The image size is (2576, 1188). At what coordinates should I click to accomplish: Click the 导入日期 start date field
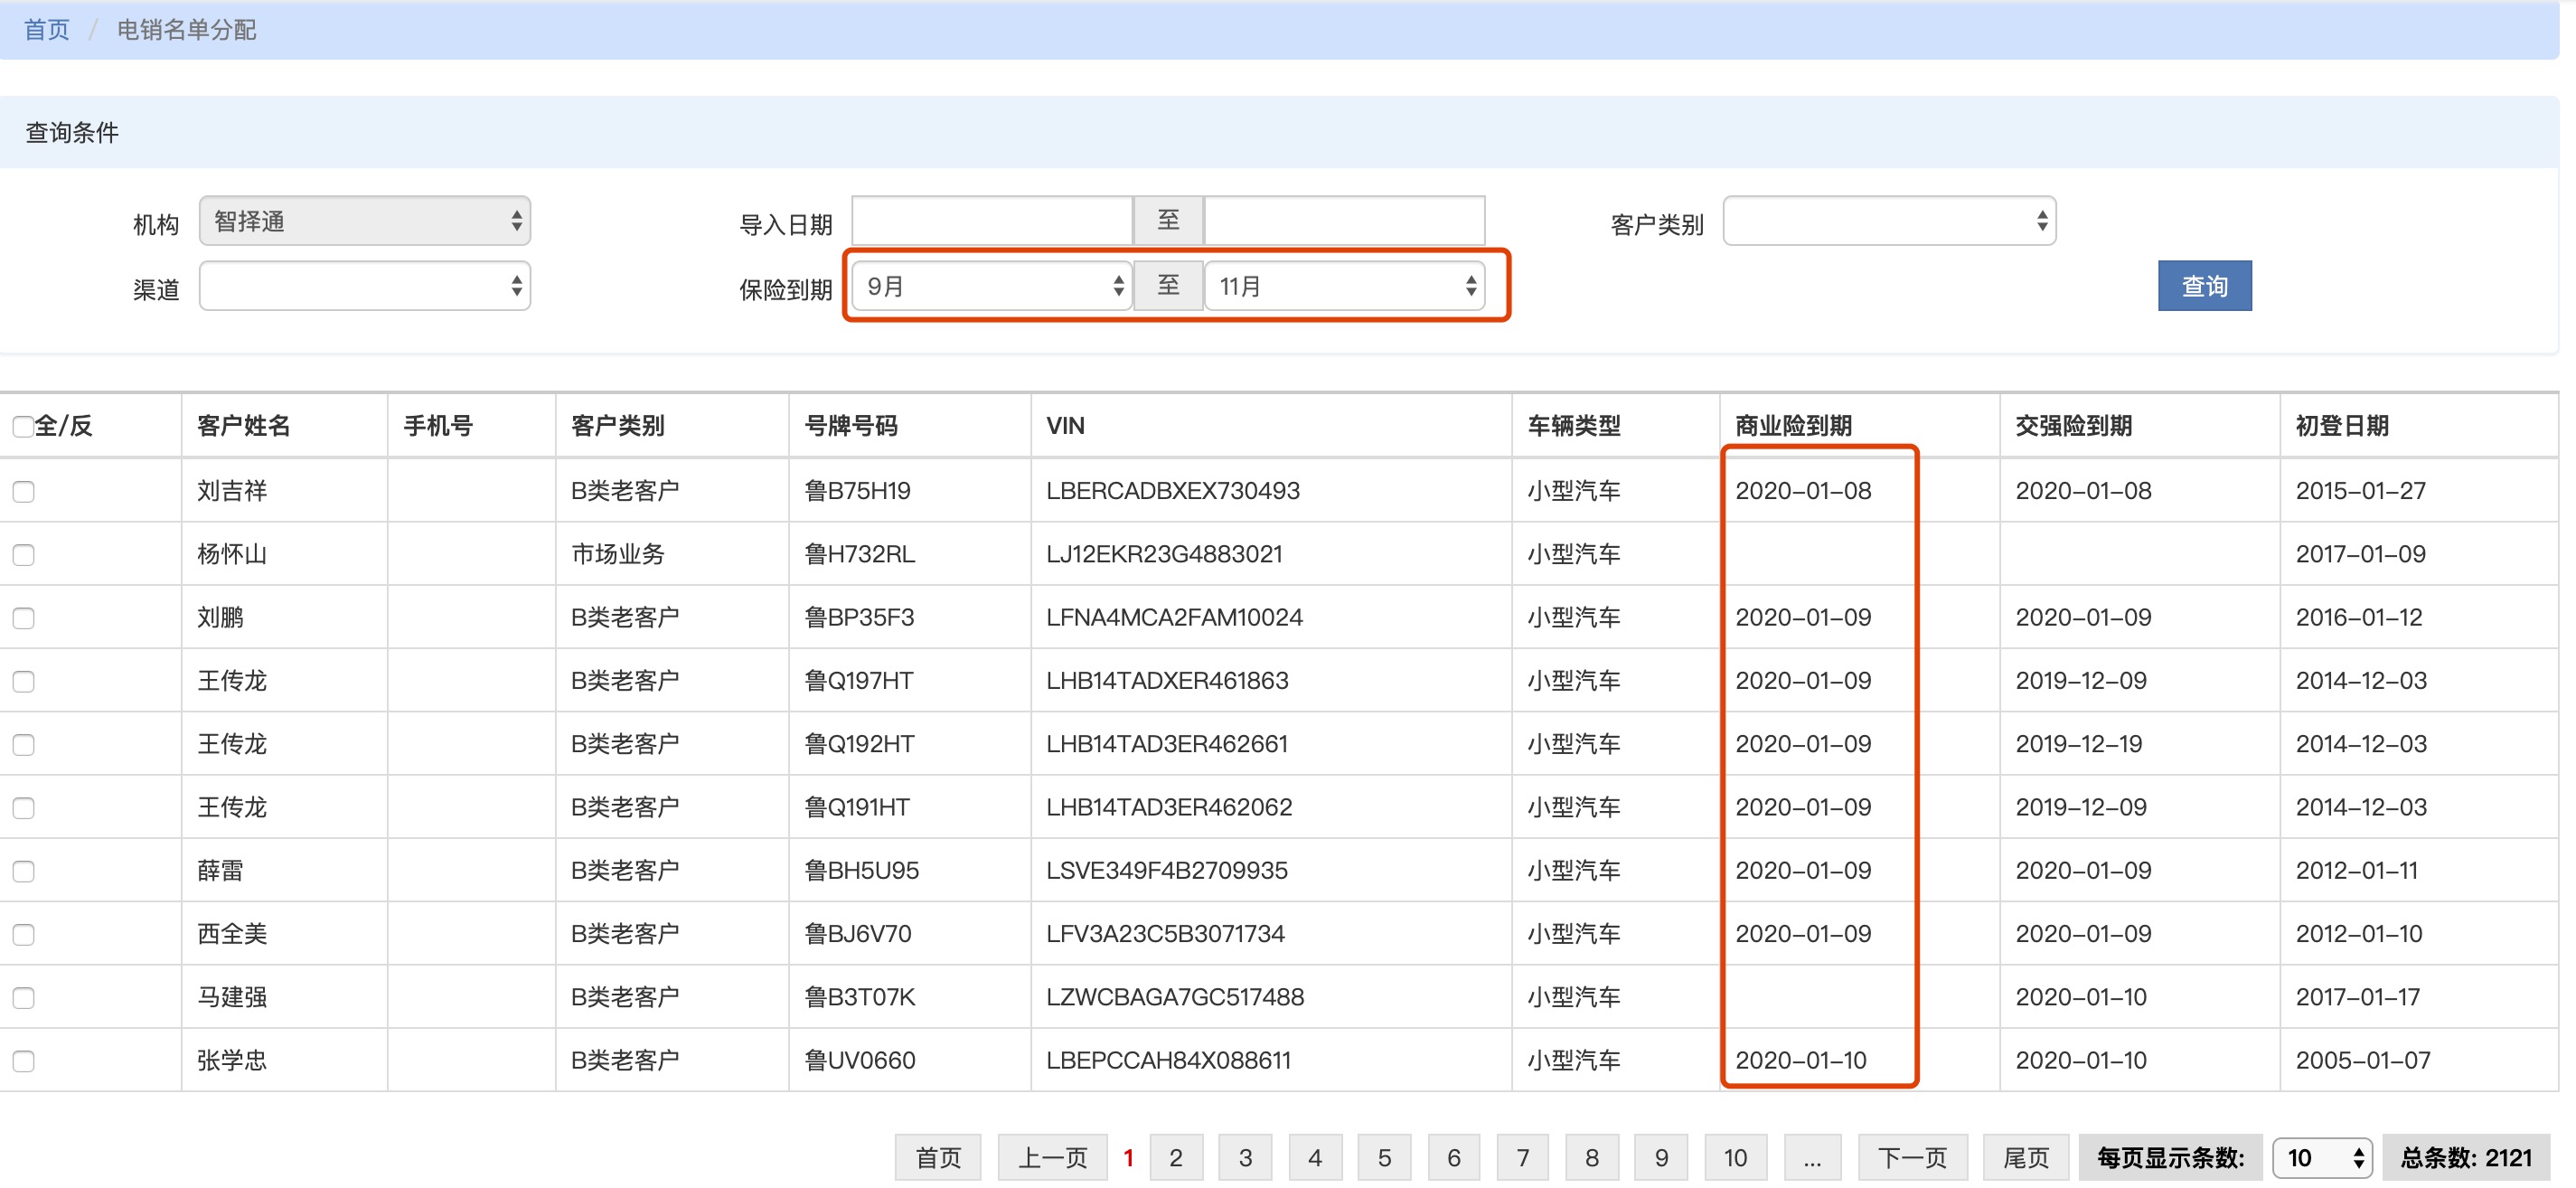pos(991,221)
